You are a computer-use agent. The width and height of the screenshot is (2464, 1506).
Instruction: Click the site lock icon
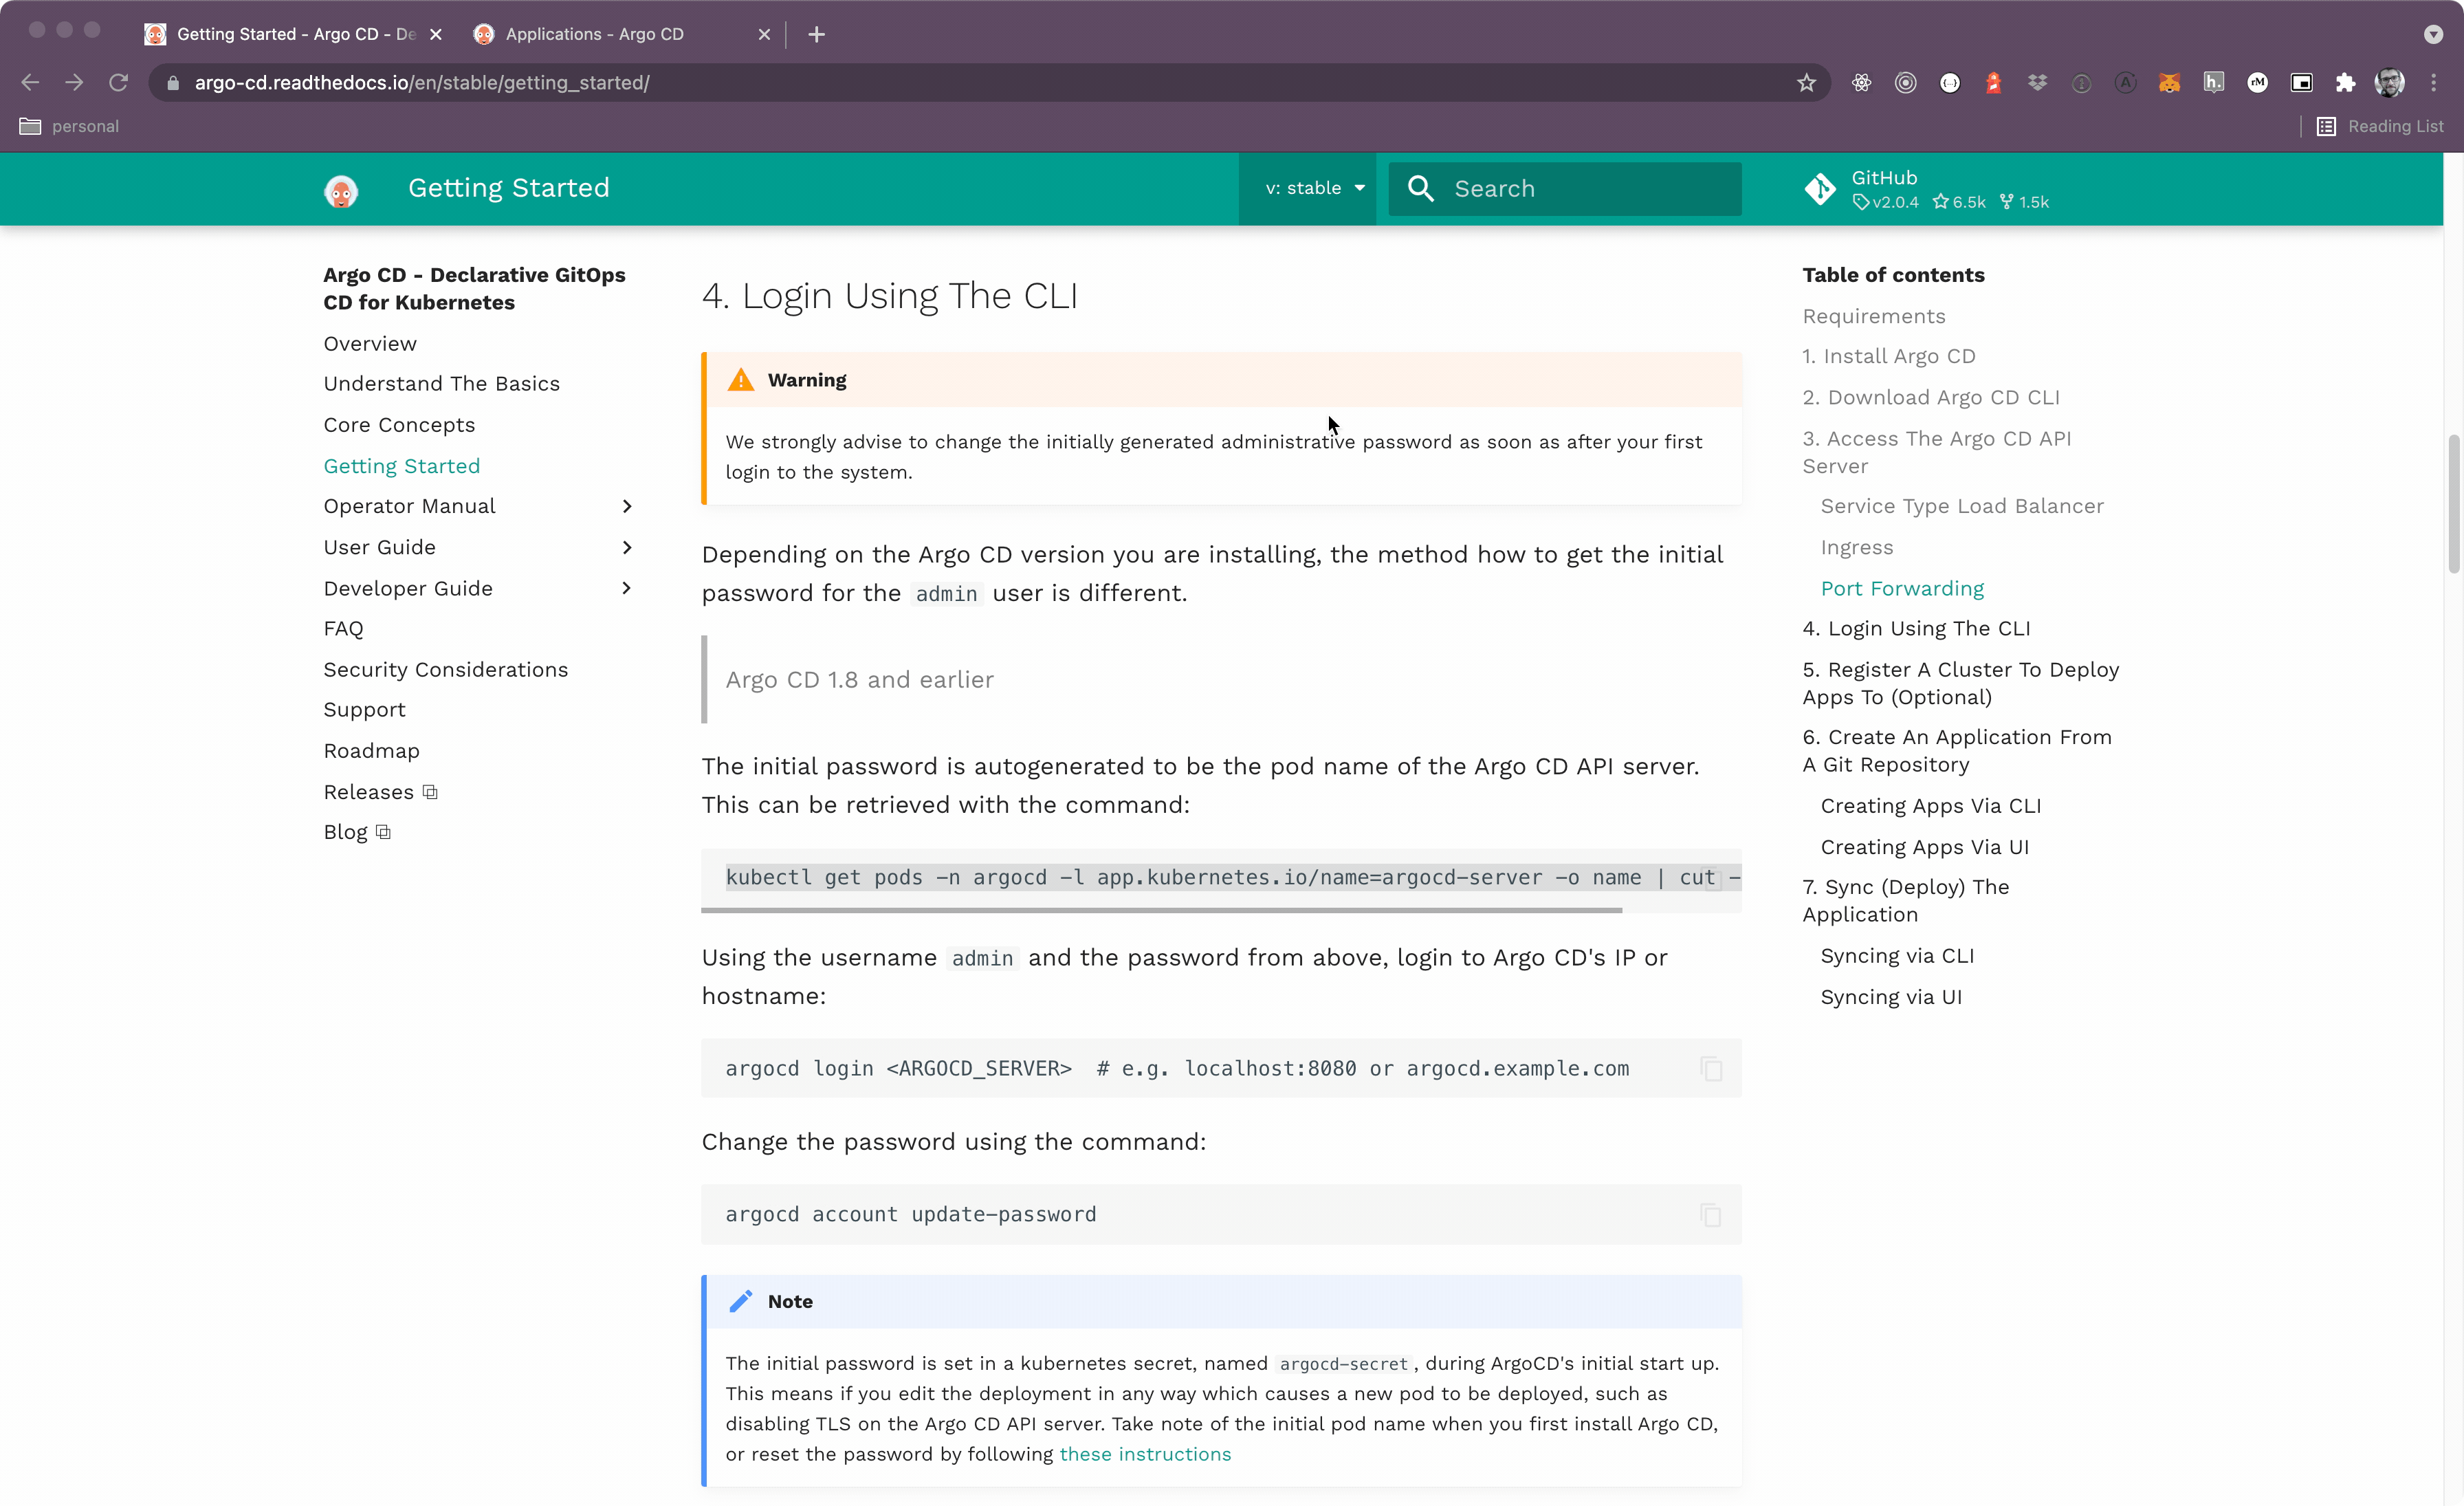(x=172, y=83)
